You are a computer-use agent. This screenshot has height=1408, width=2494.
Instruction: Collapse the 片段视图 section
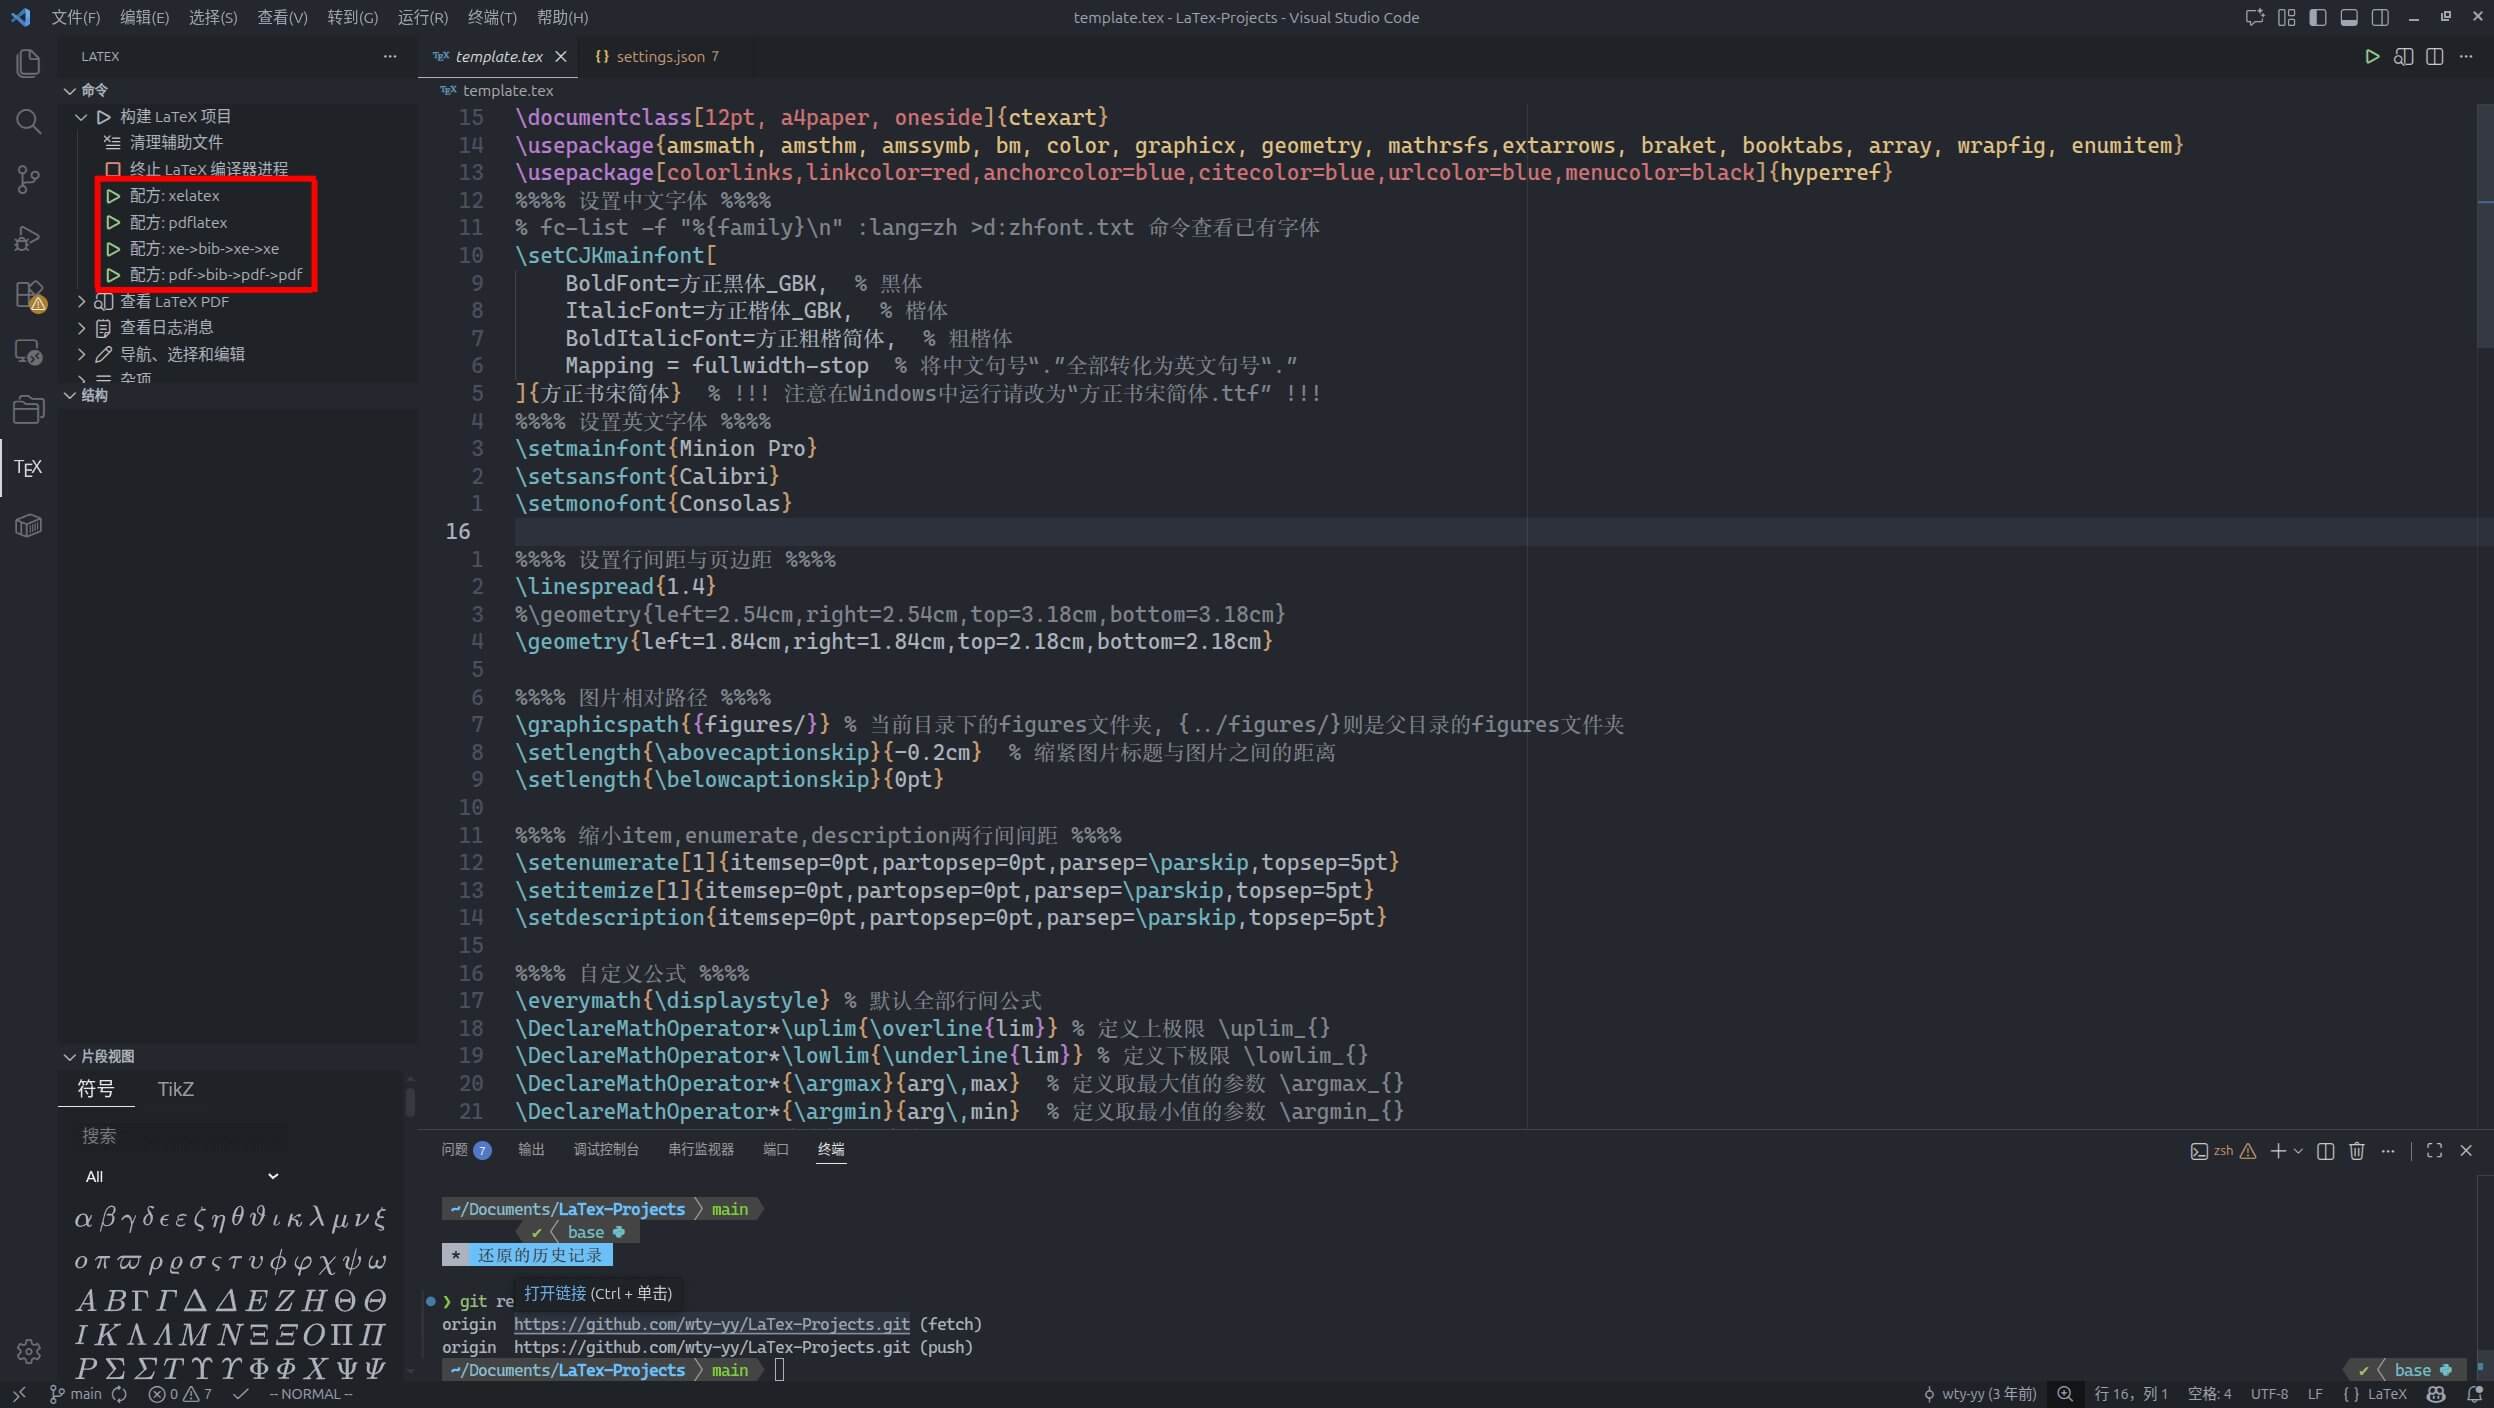(x=70, y=1056)
